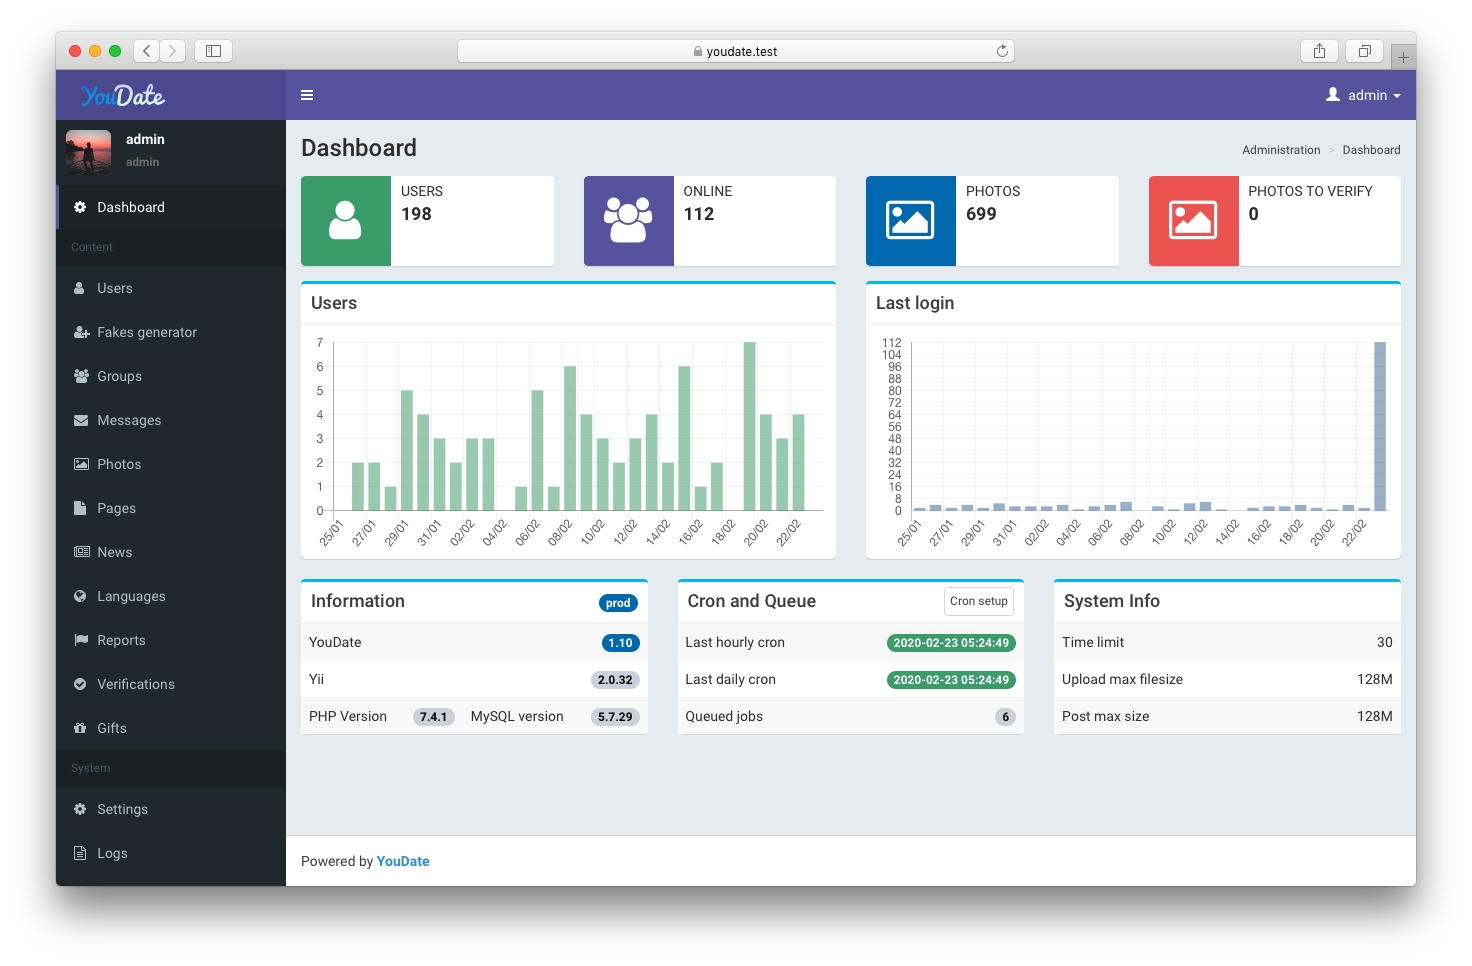Viewport: 1472px width, 966px height.
Task: Click the Safari sidebar toggle button
Action: pos(213,51)
